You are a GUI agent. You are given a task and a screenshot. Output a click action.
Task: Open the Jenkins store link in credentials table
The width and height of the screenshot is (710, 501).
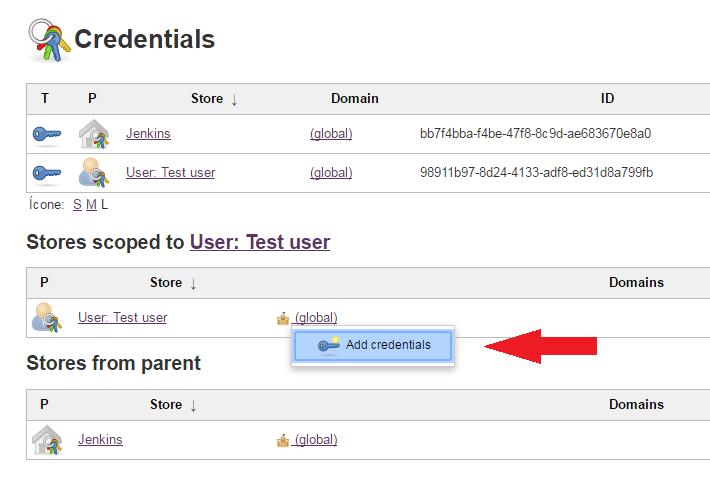(x=148, y=134)
